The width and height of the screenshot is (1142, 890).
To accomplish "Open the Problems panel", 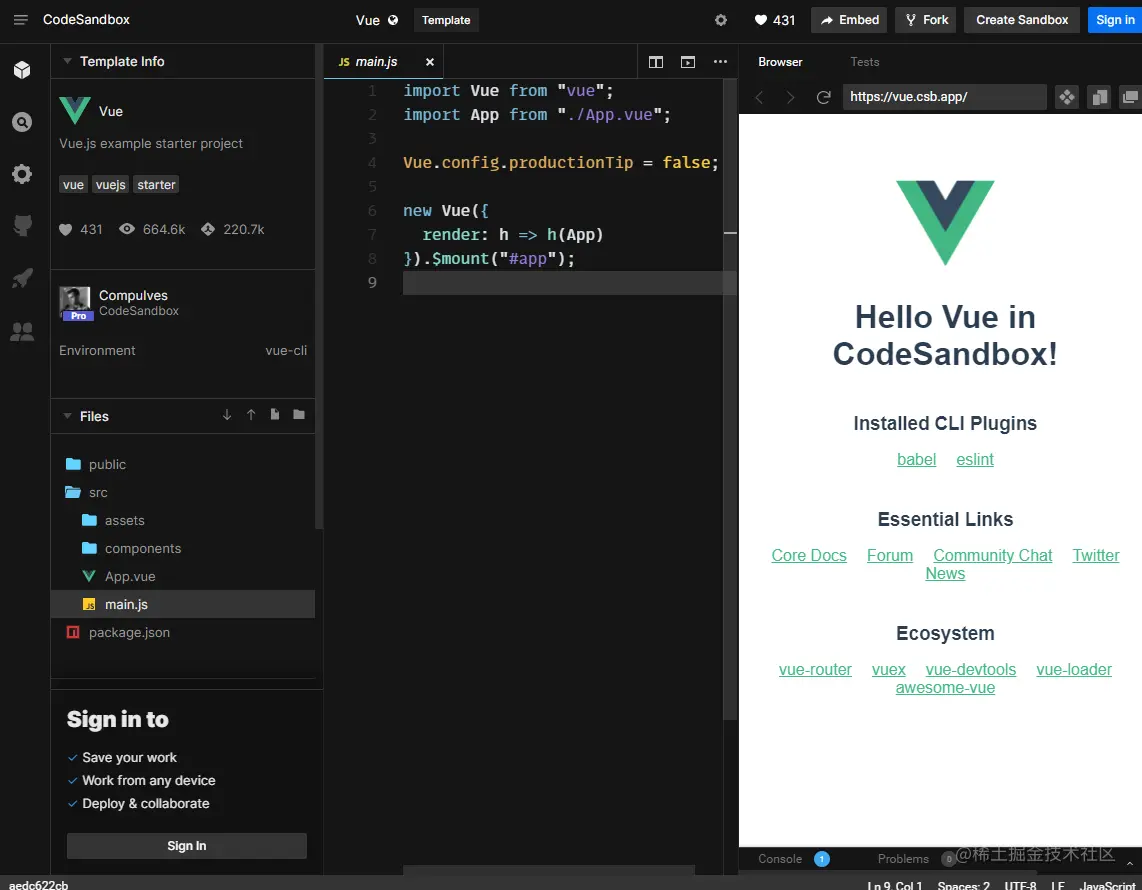I will [903, 859].
